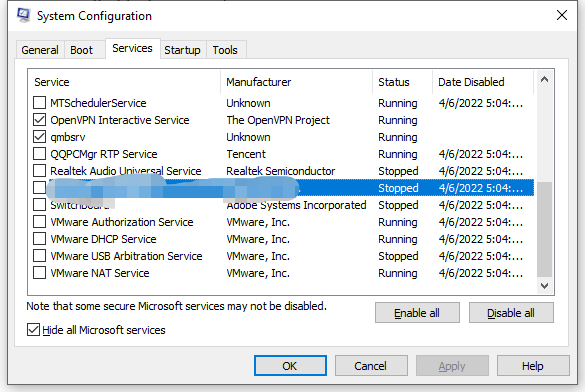The width and height of the screenshot is (585, 392).
Task: Select the 'Tencent' manufacturer cell
Action: [246, 154]
